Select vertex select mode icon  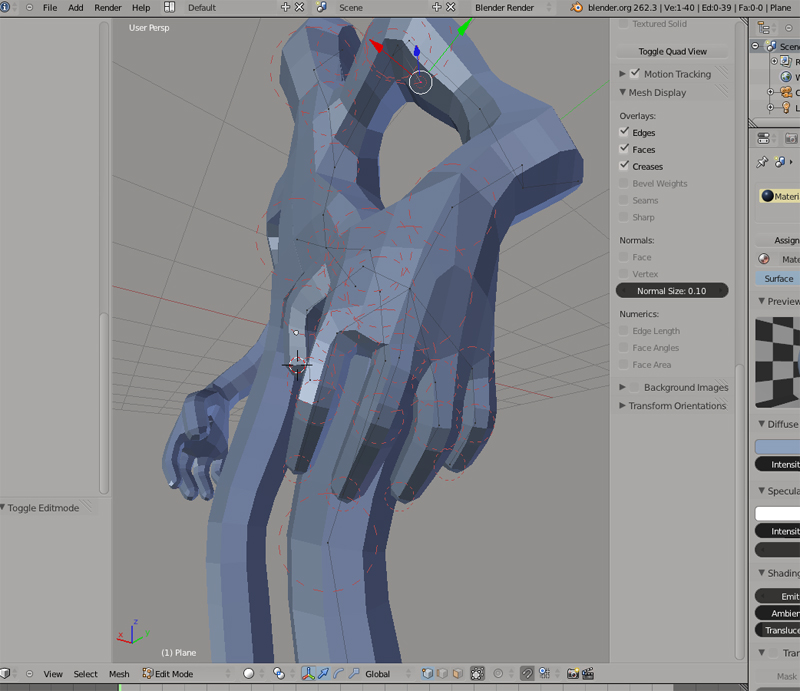[426, 674]
